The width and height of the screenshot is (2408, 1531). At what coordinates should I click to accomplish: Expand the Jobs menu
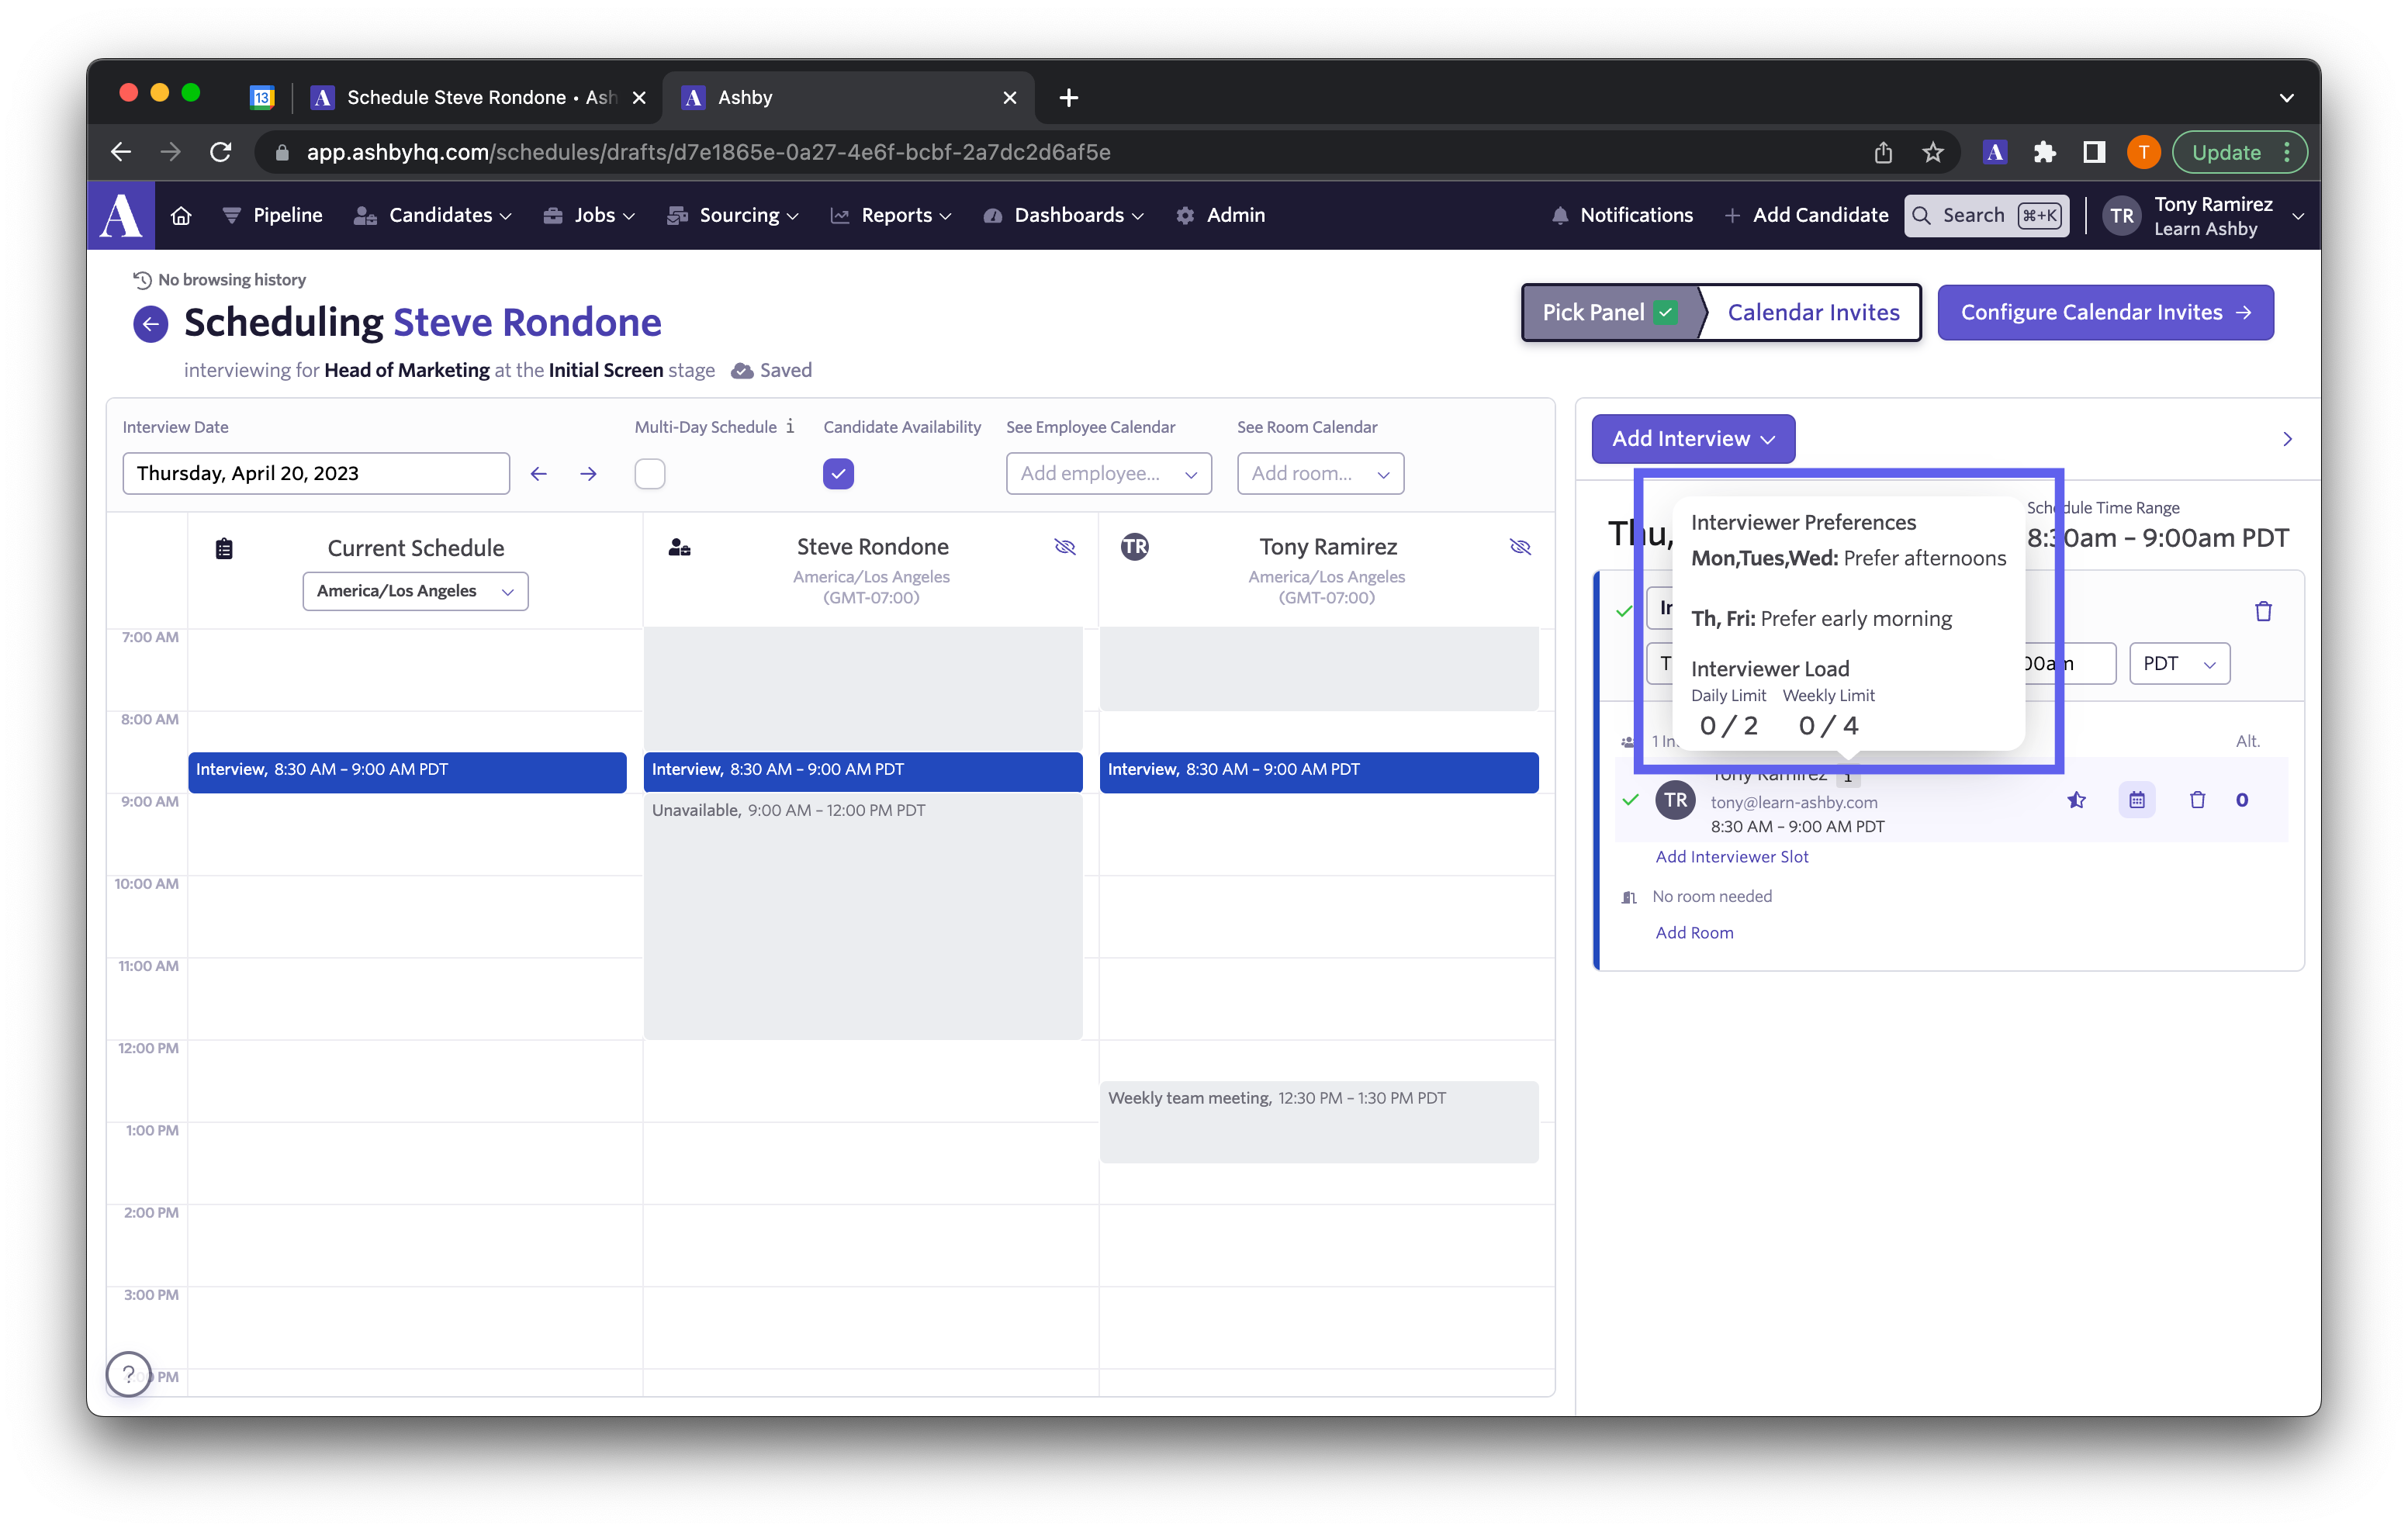coord(589,215)
